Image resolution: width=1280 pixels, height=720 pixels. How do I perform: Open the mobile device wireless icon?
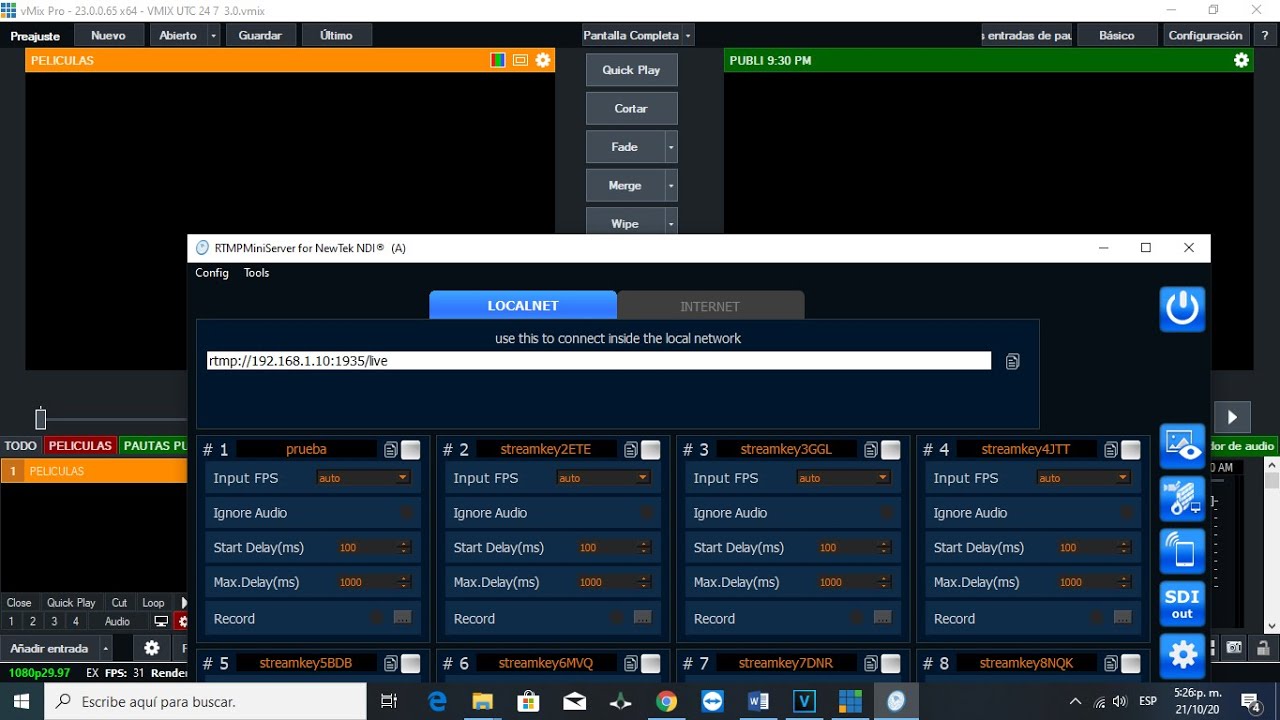click(1182, 552)
